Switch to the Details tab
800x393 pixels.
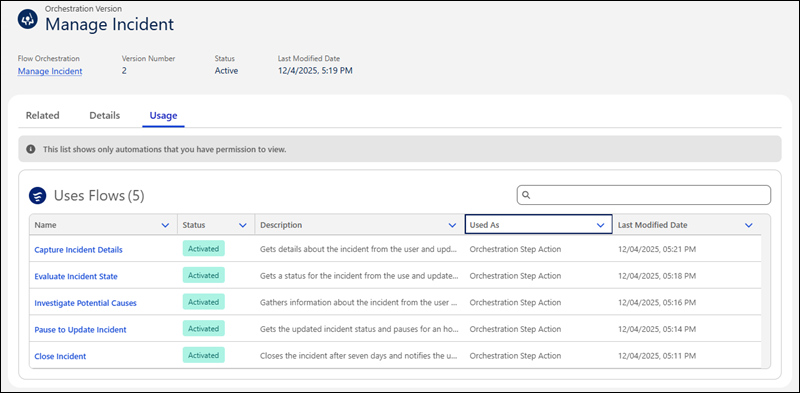pos(105,115)
